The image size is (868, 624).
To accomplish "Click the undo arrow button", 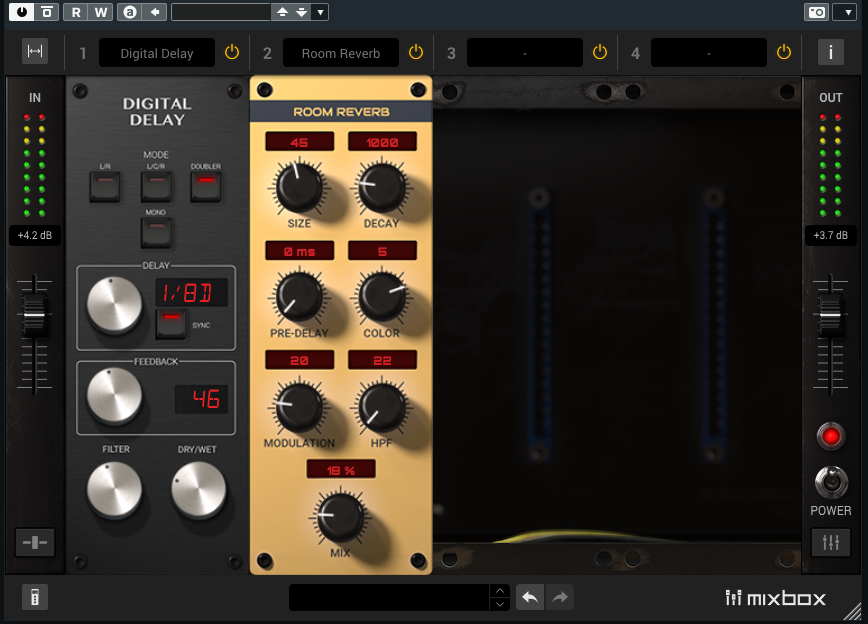I will click(530, 597).
